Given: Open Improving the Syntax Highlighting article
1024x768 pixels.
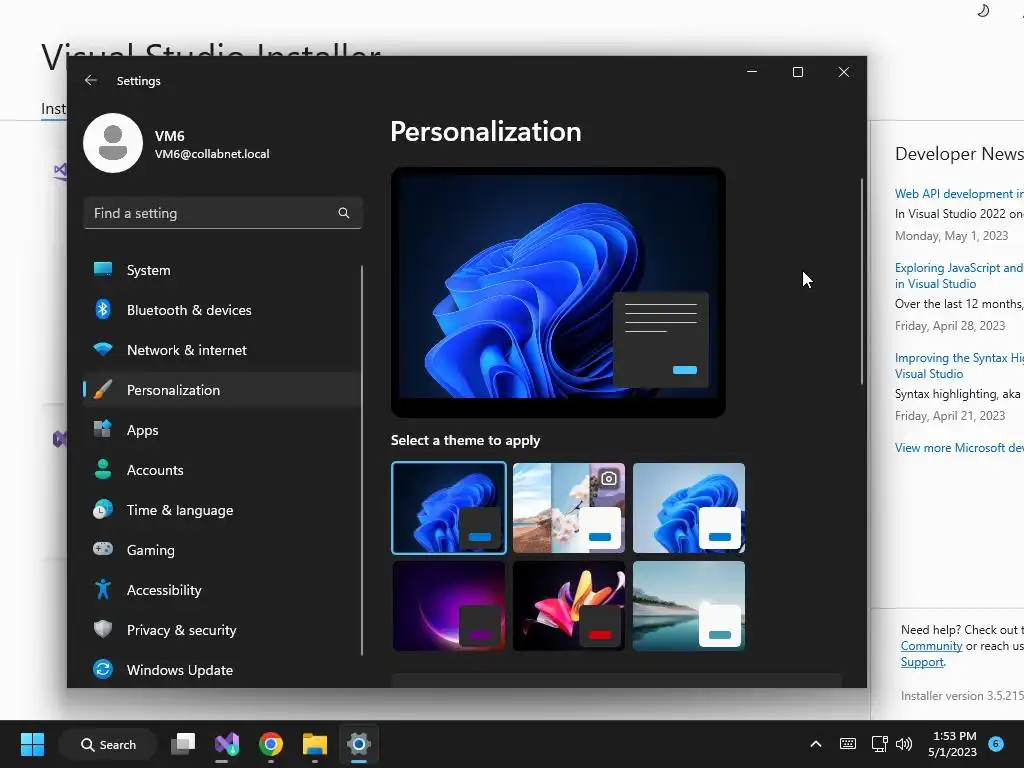Looking at the screenshot, I should (x=959, y=366).
